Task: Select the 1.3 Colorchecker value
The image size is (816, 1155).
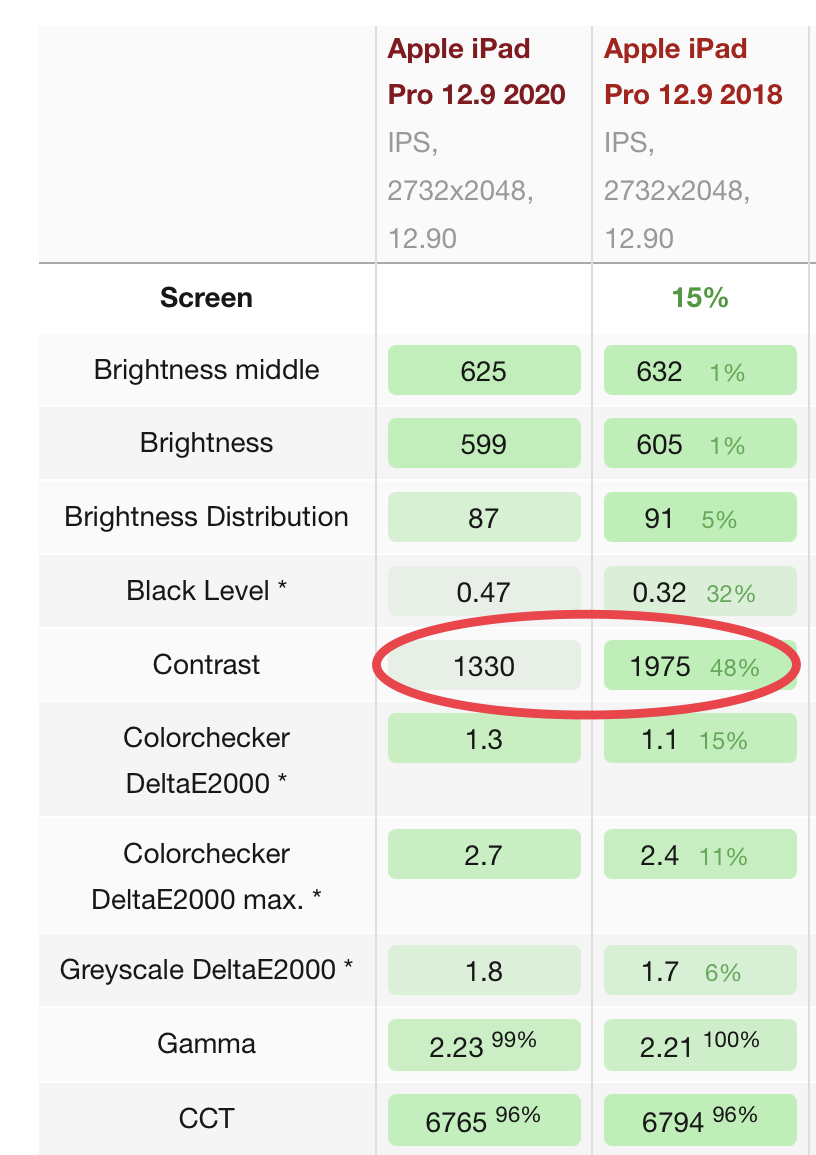Action: 484,739
